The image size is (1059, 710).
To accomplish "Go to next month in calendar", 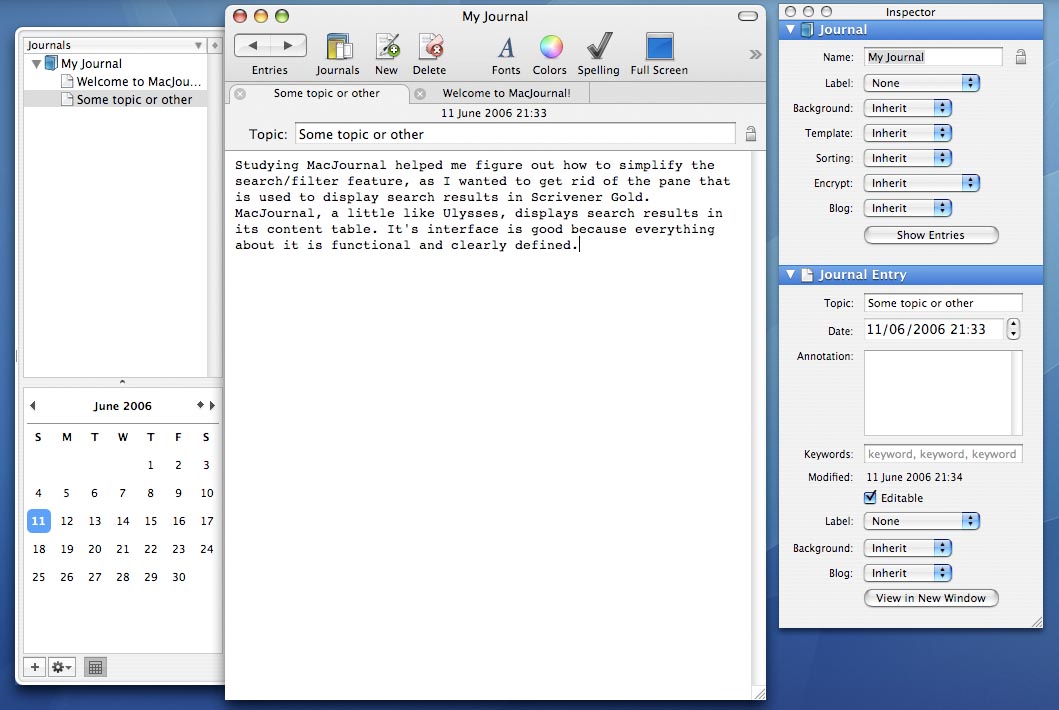I will click(212, 405).
